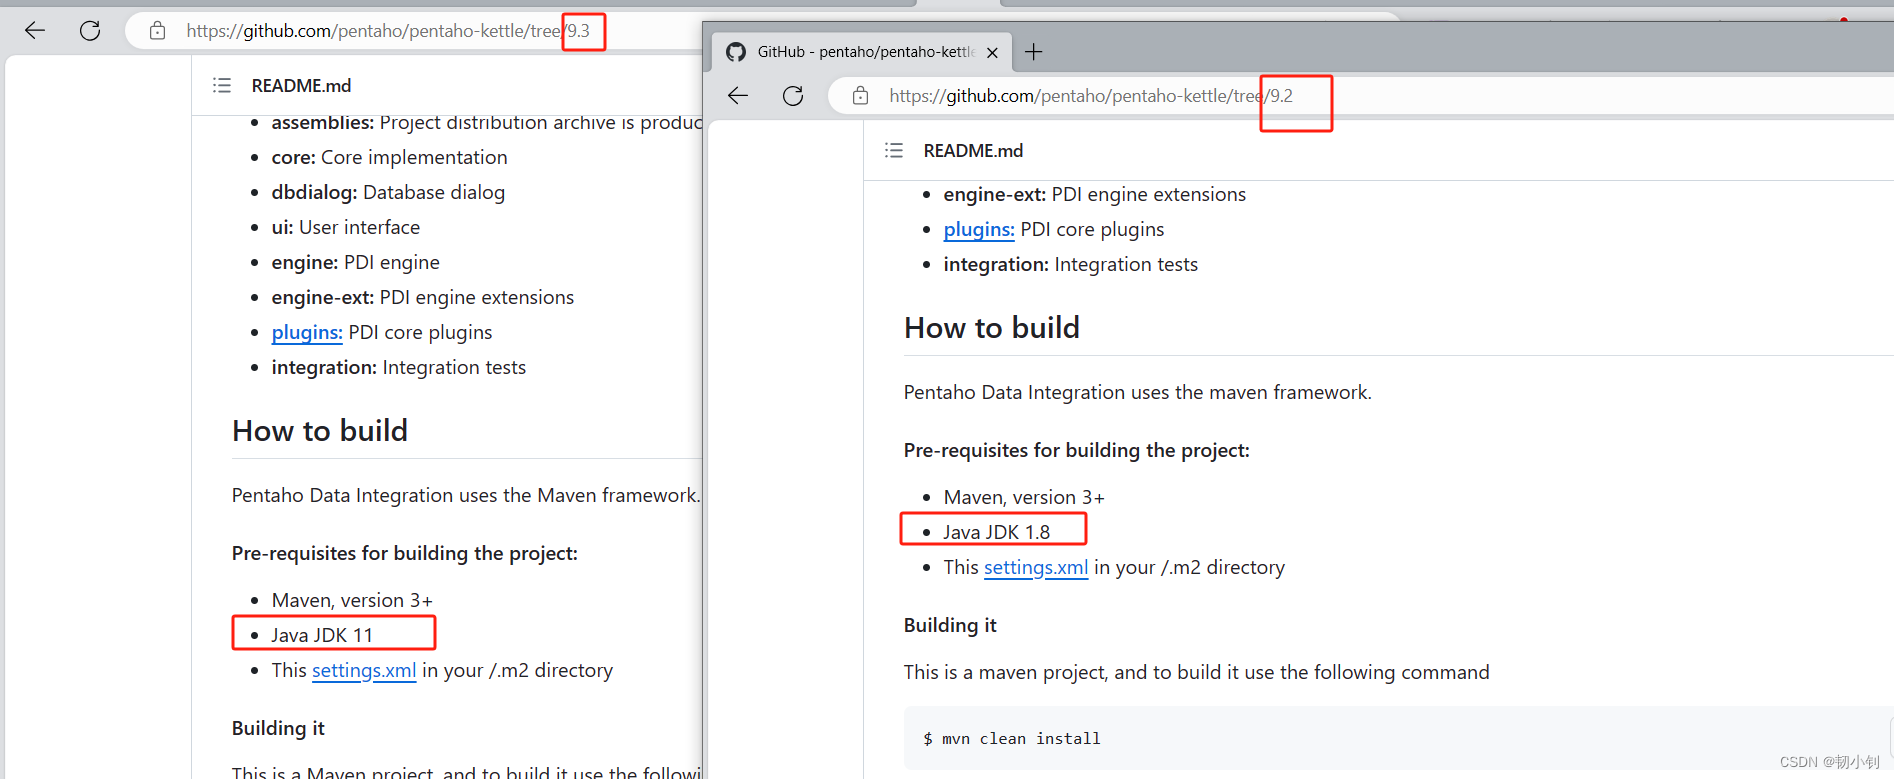Click the 'Building it' heading in the 9.3 window
Image resolution: width=1894 pixels, height=779 pixels.
pos(278,728)
